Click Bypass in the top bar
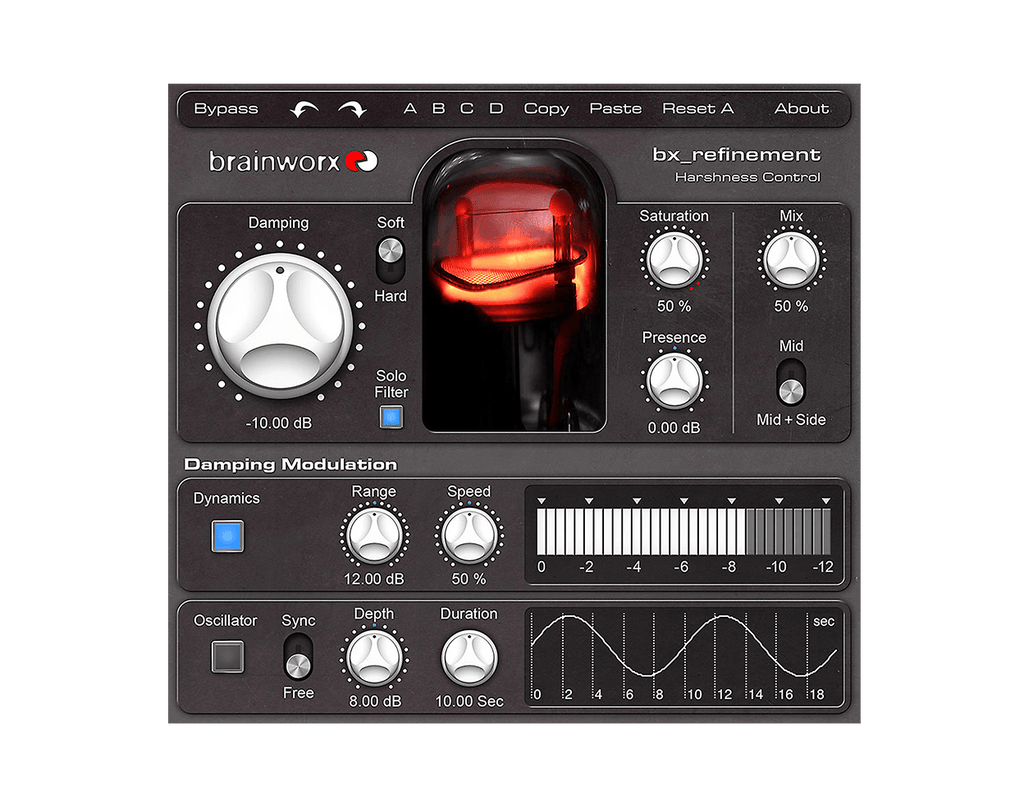Image resolution: width=1024 pixels, height=804 pixels. coord(226,109)
